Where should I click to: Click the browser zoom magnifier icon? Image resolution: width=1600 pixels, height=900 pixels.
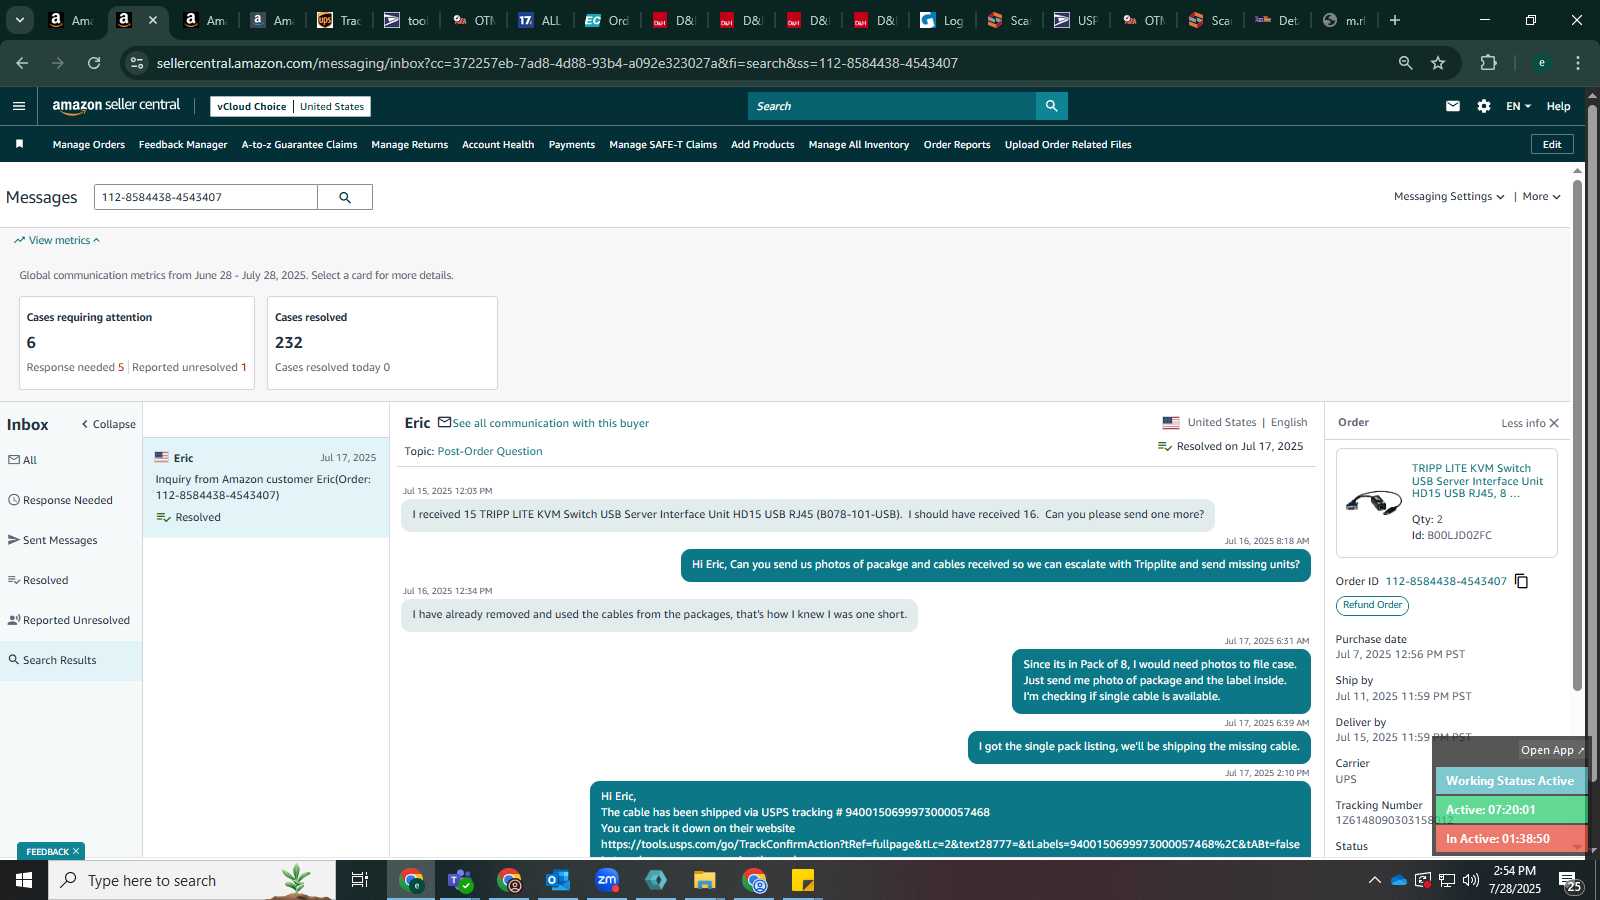point(1405,63)
